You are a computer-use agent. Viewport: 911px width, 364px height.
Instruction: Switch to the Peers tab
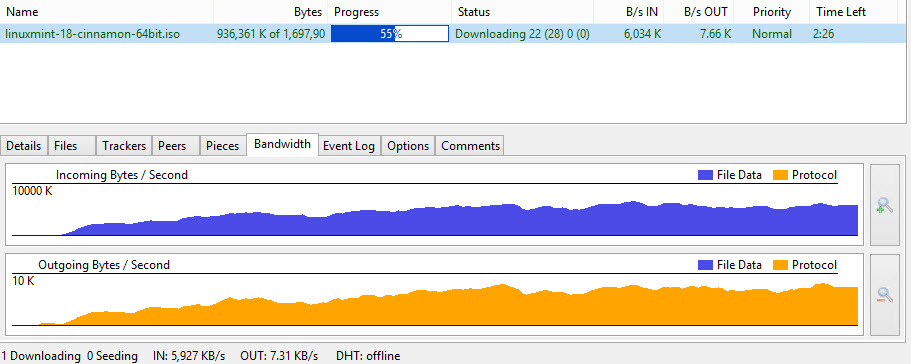tap(175, 146)
